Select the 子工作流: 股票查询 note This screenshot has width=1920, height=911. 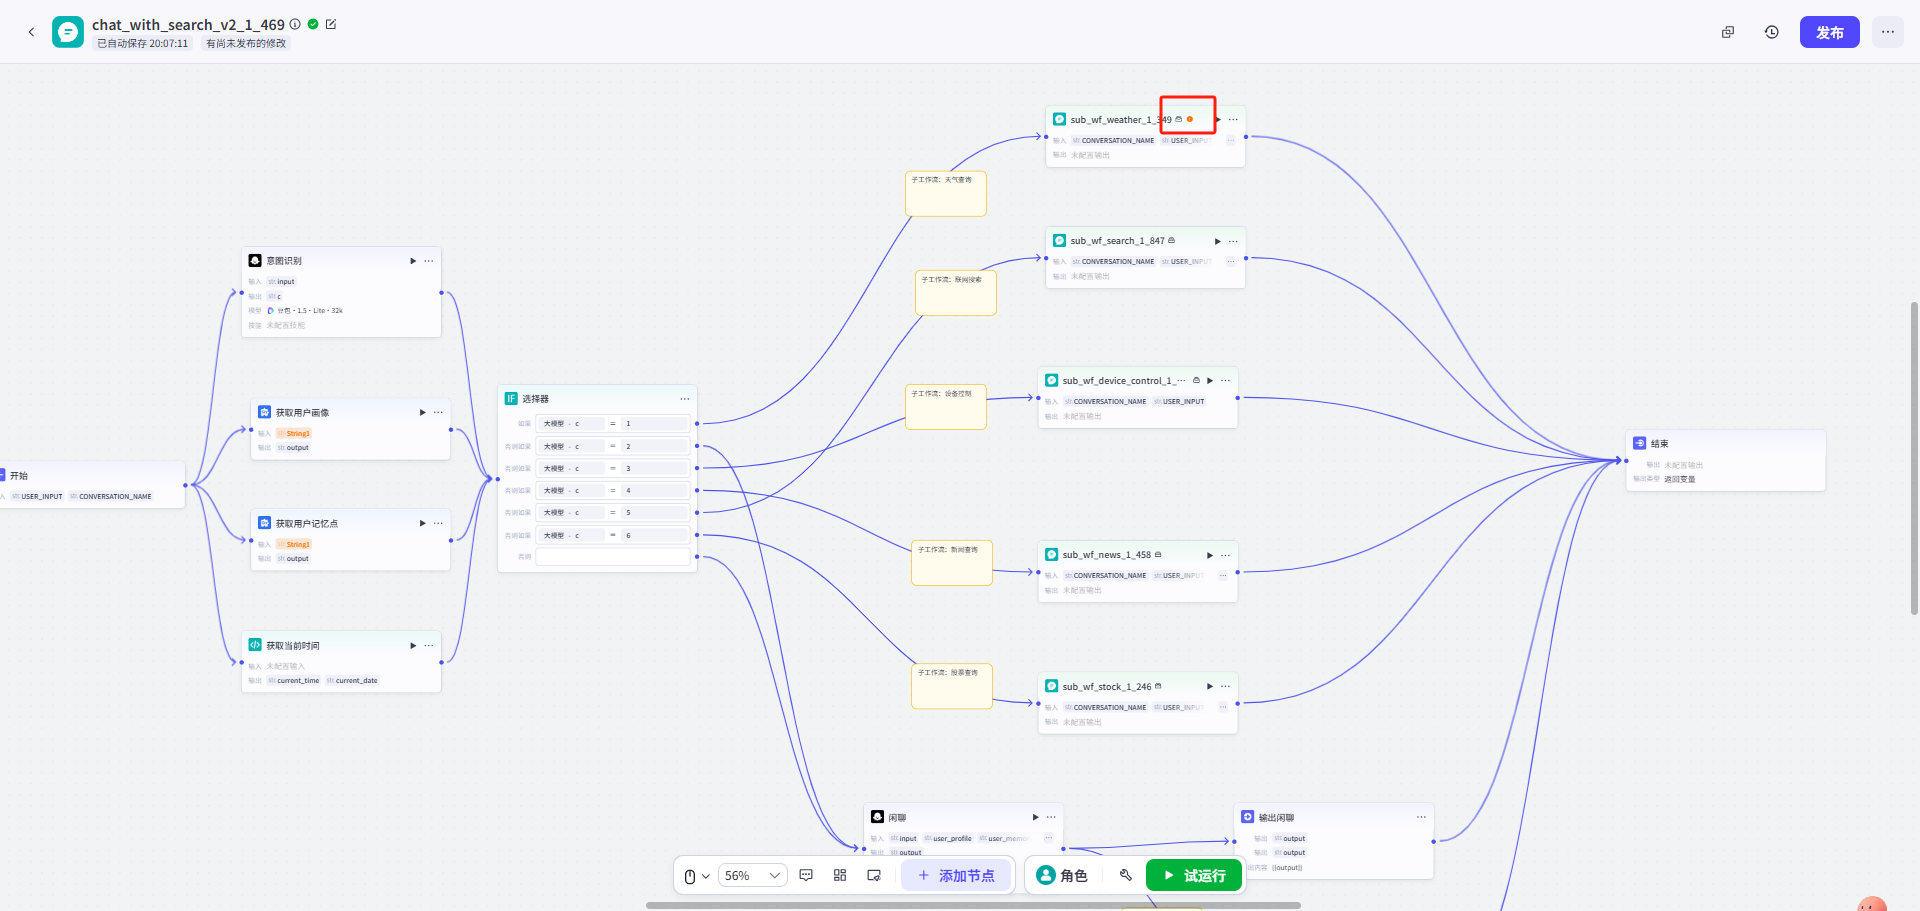coord(952,686)
